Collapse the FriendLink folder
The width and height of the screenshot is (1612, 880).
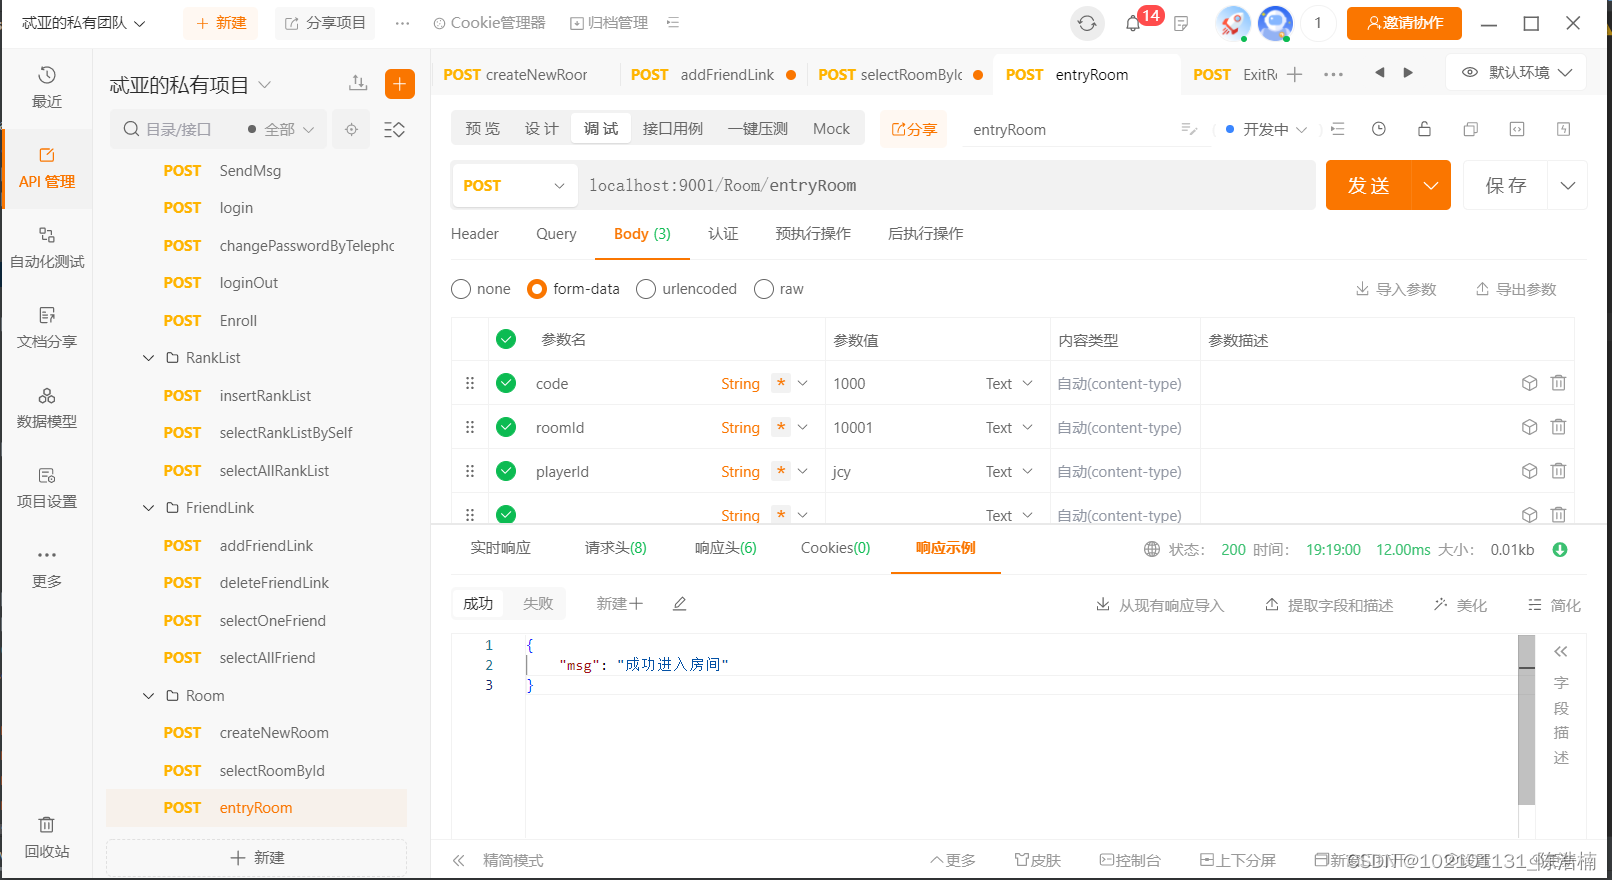tap(148, 508)
